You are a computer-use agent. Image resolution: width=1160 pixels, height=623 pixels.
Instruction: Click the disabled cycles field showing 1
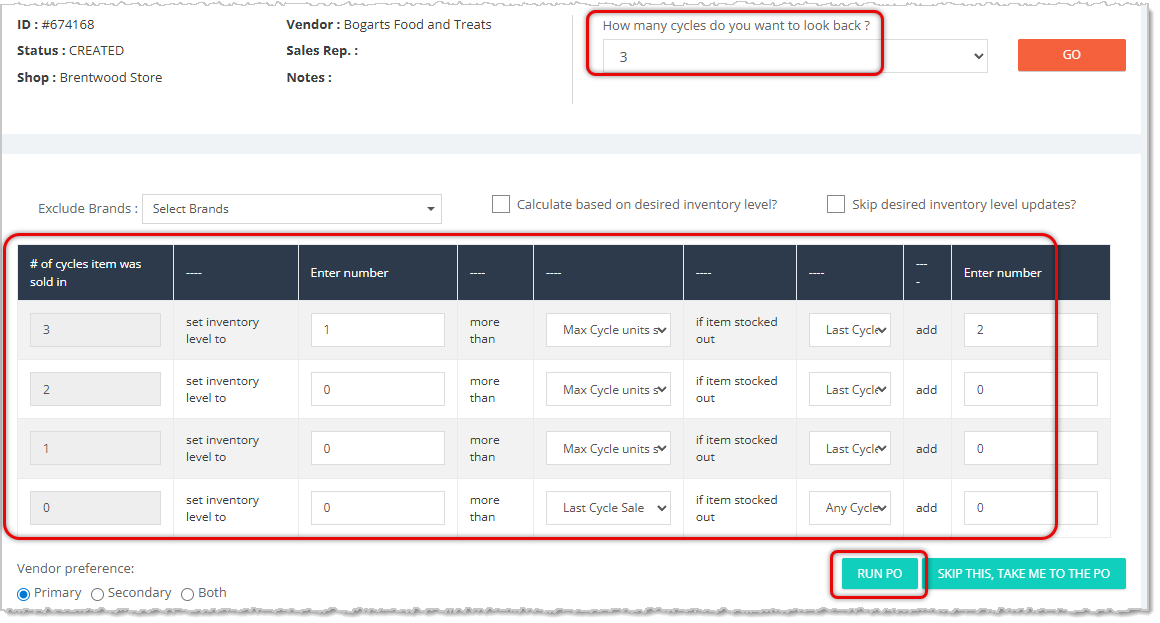pos(95,448)
